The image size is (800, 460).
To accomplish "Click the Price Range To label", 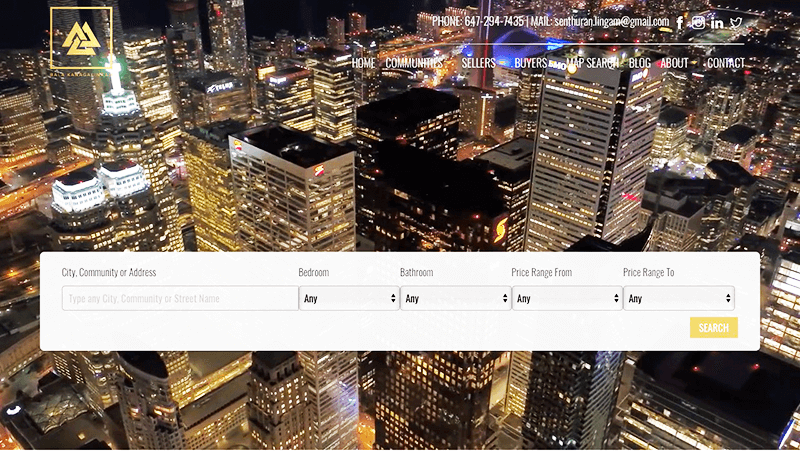I will 648,272.
